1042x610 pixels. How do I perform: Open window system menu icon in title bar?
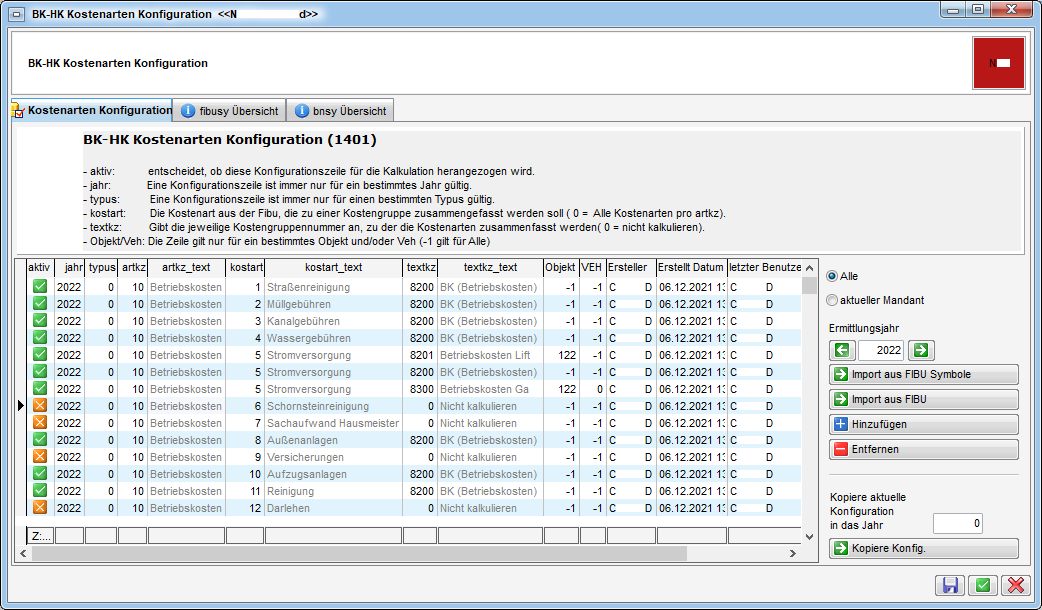[17, 14]
